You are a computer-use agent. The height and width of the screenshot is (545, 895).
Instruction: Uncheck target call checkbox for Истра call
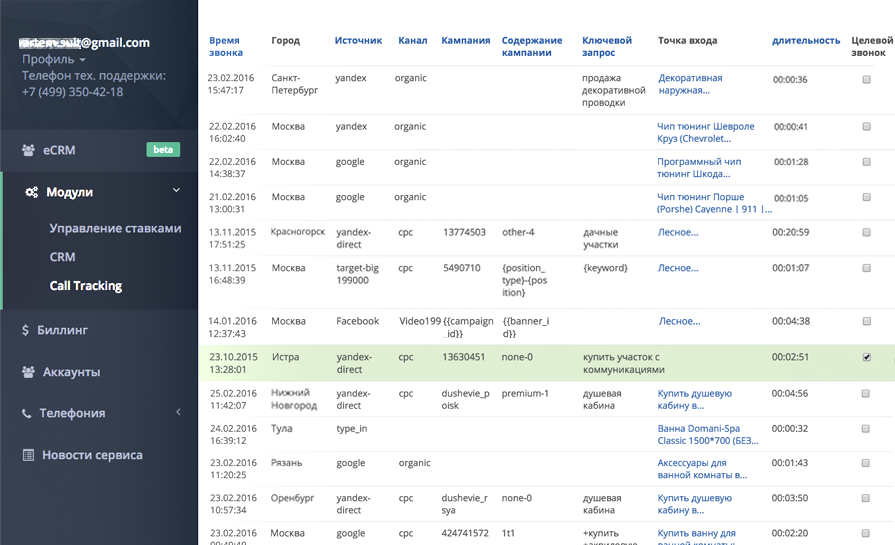coord(866,357)
